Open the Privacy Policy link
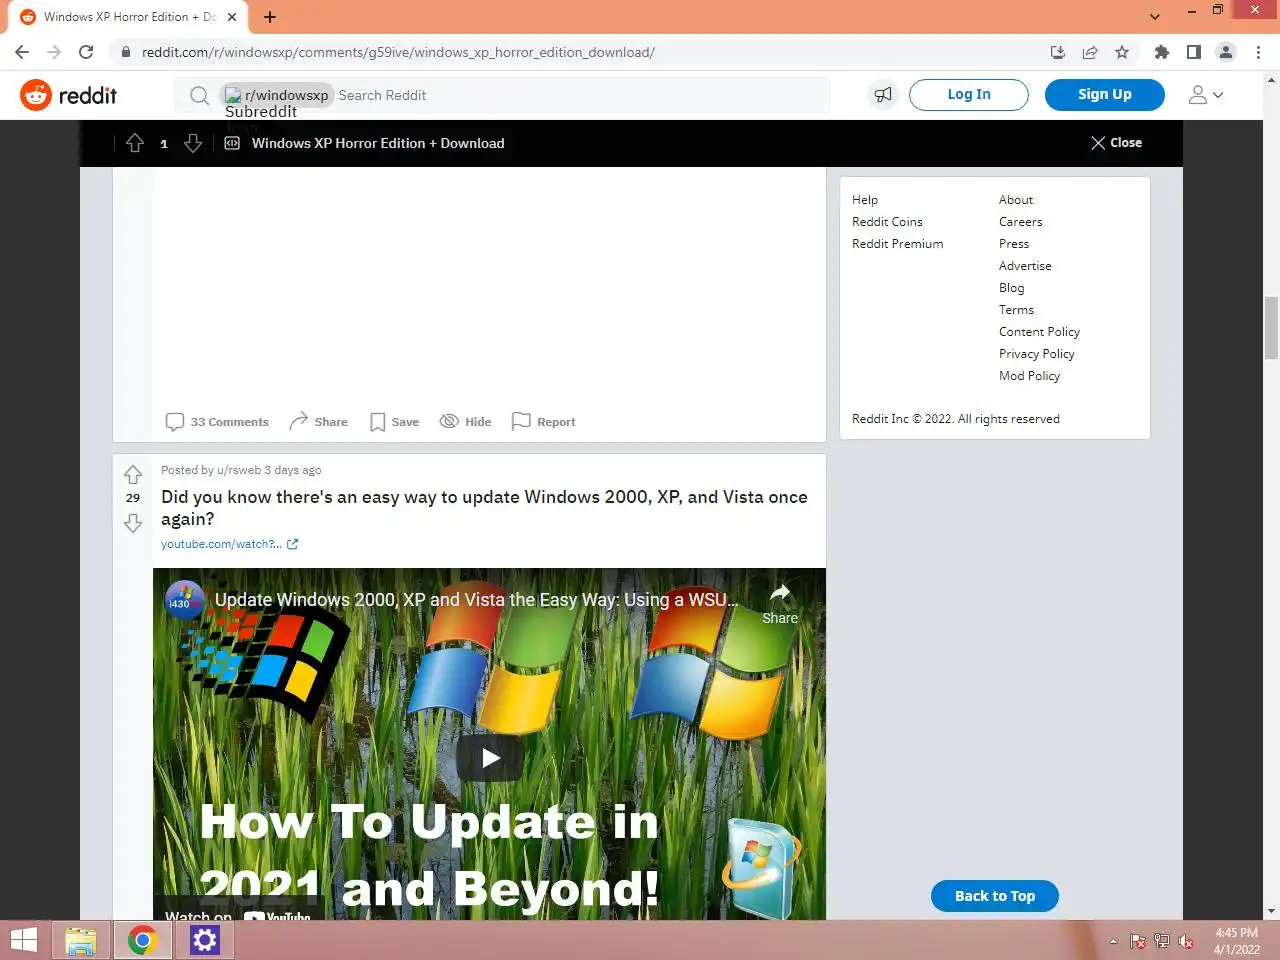This screenshot has height=960, width=1280. pyautogui.click(x=1036, y=354)
